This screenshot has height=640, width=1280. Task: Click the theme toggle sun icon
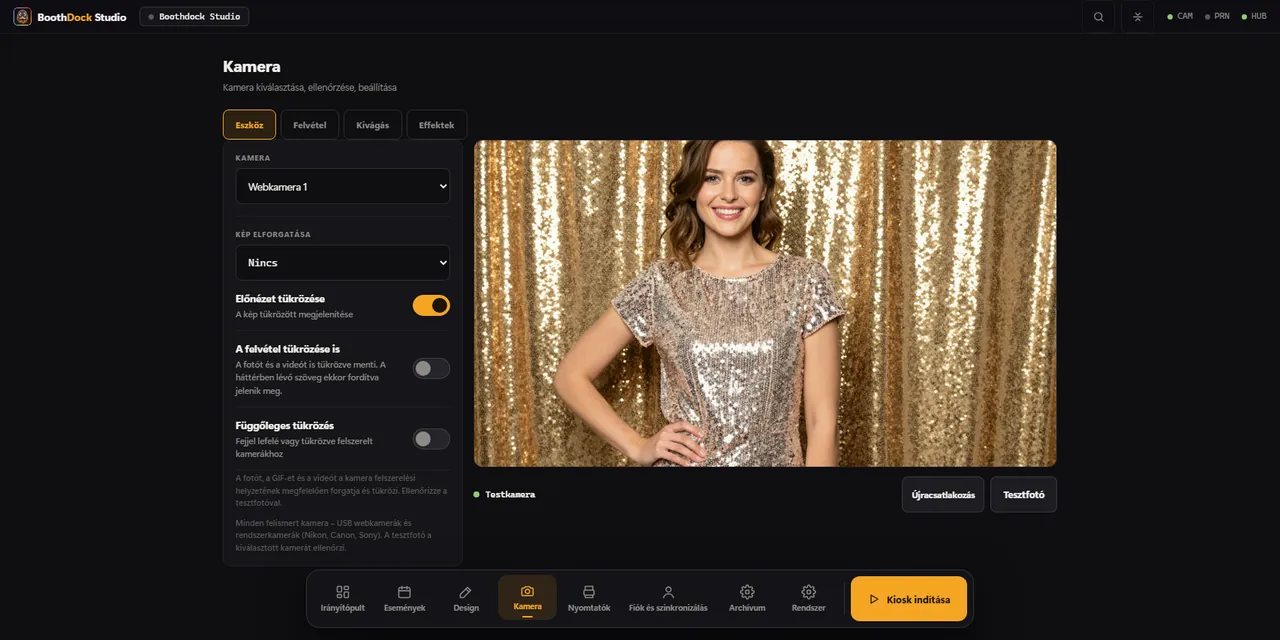[1137, 17]
